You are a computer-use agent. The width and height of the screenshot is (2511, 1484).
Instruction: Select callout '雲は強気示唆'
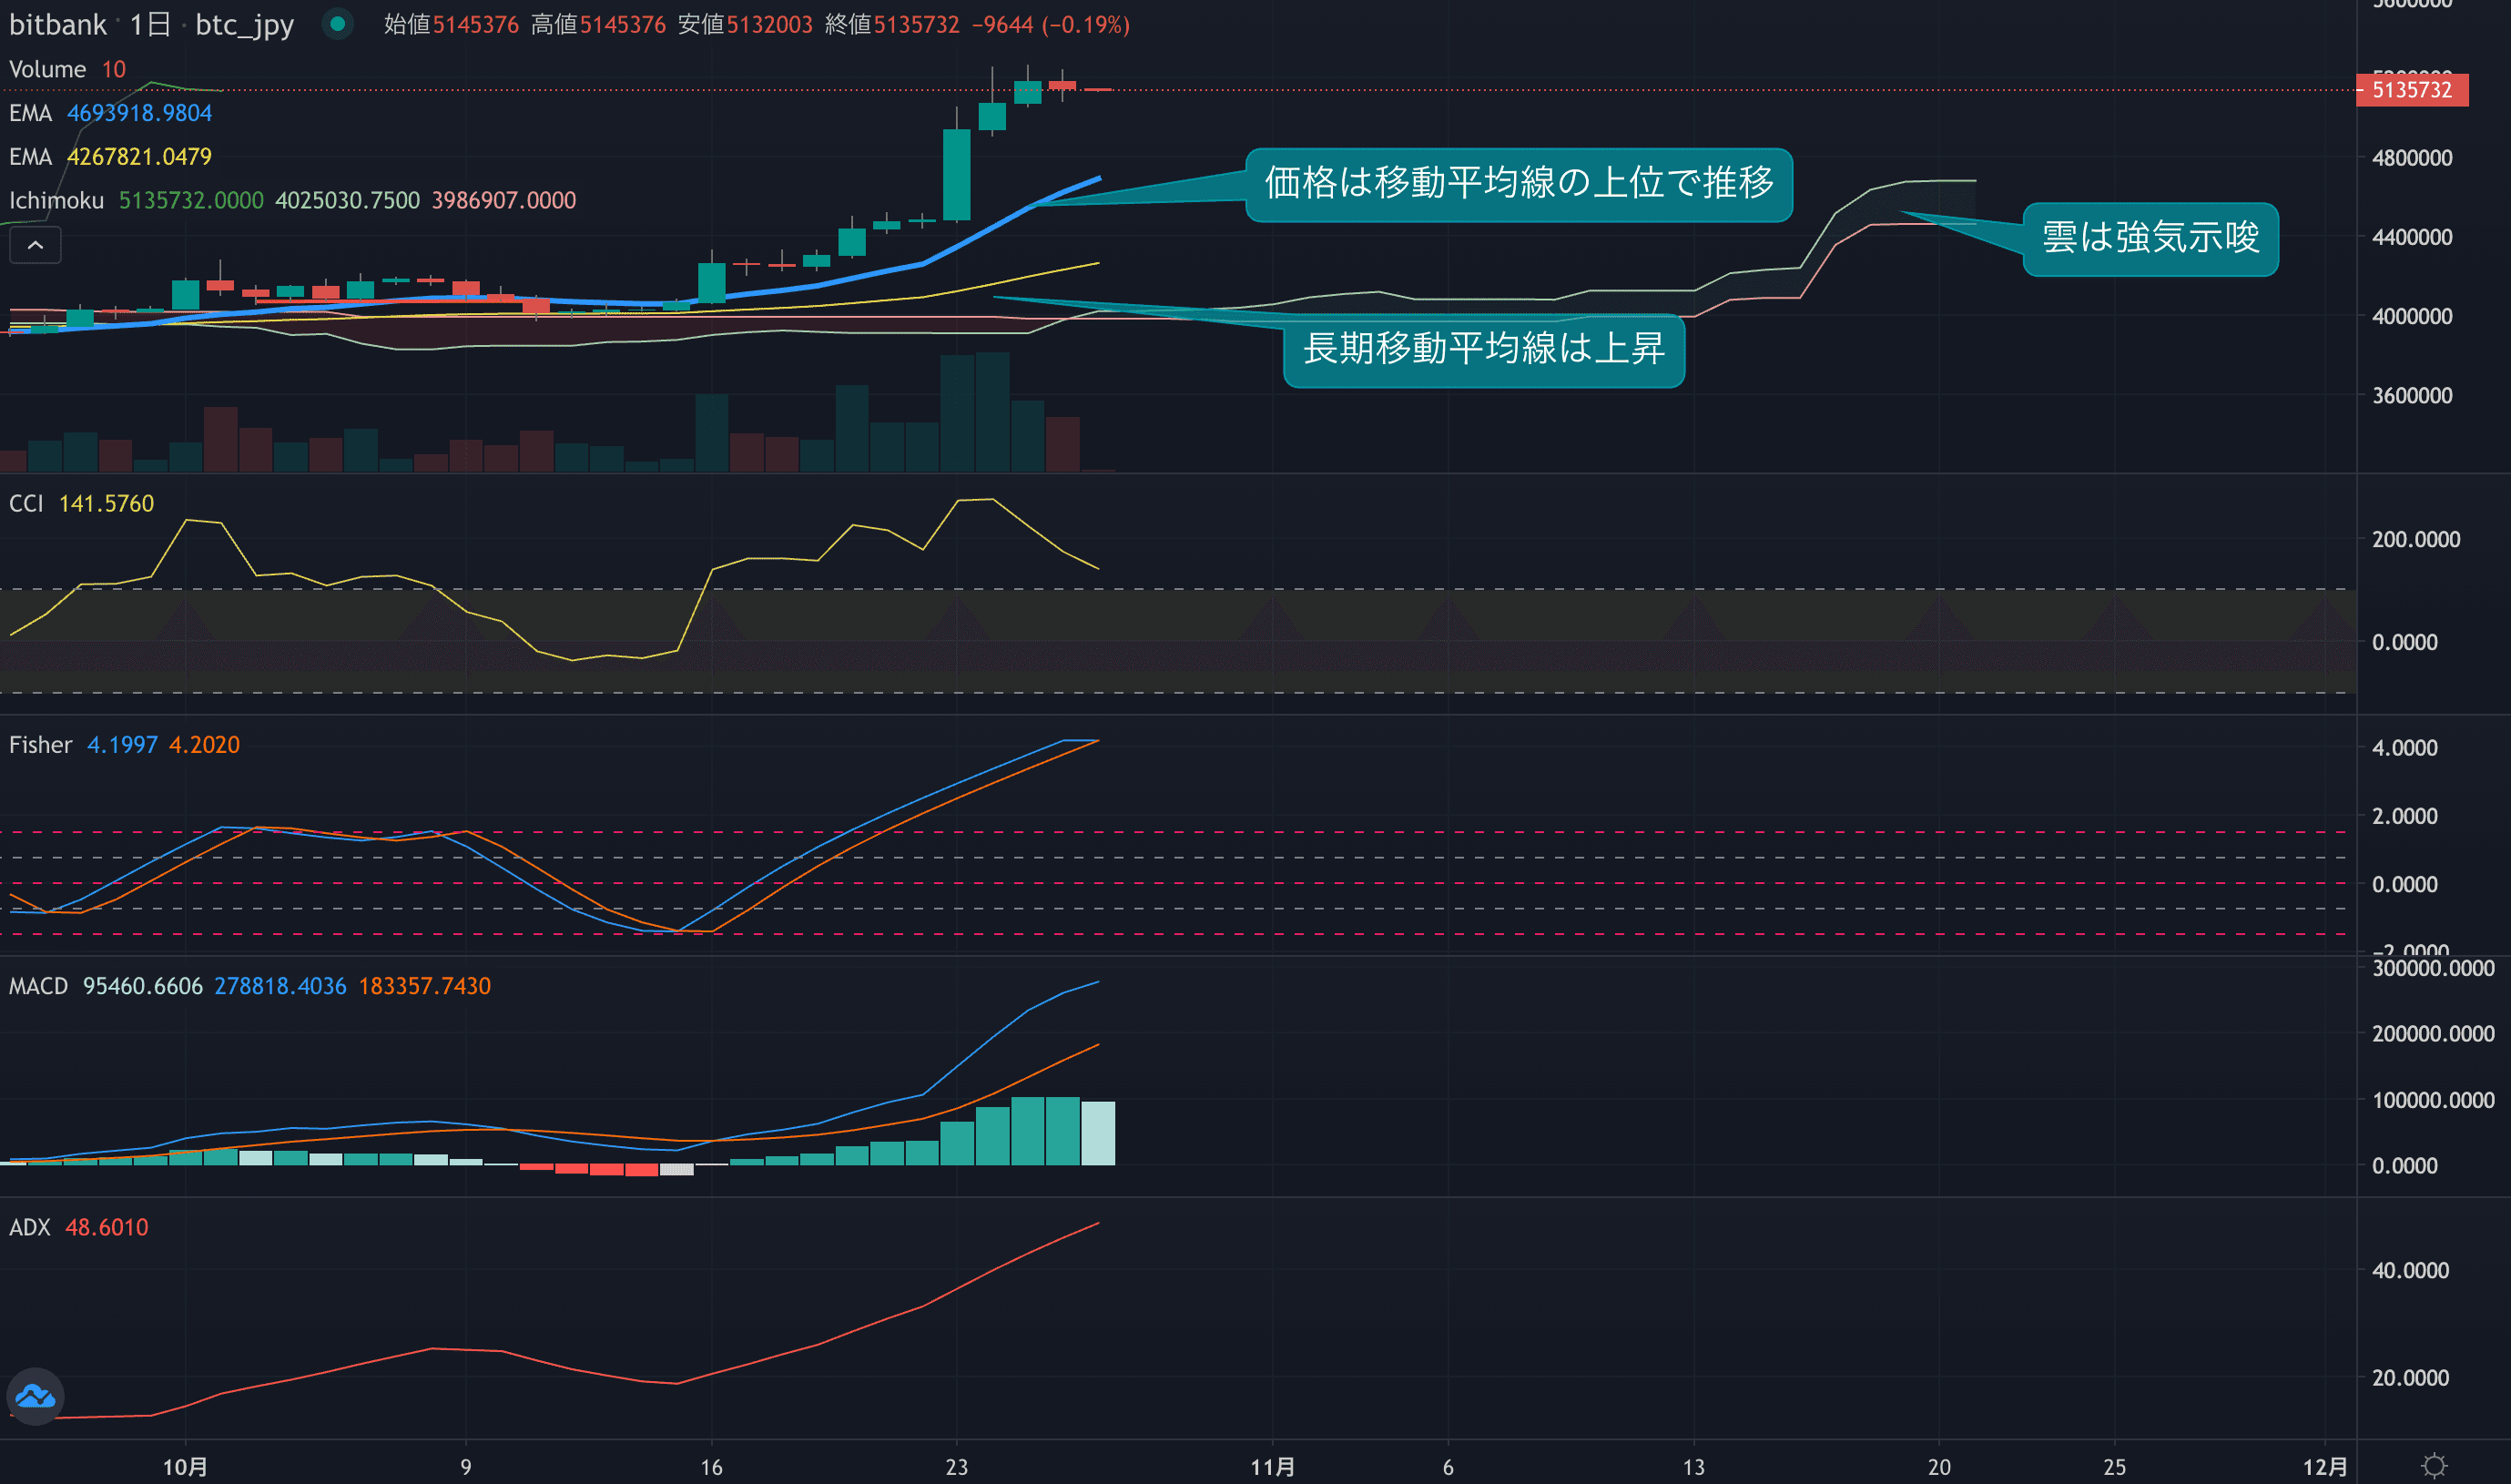(x=2150, y=239)
